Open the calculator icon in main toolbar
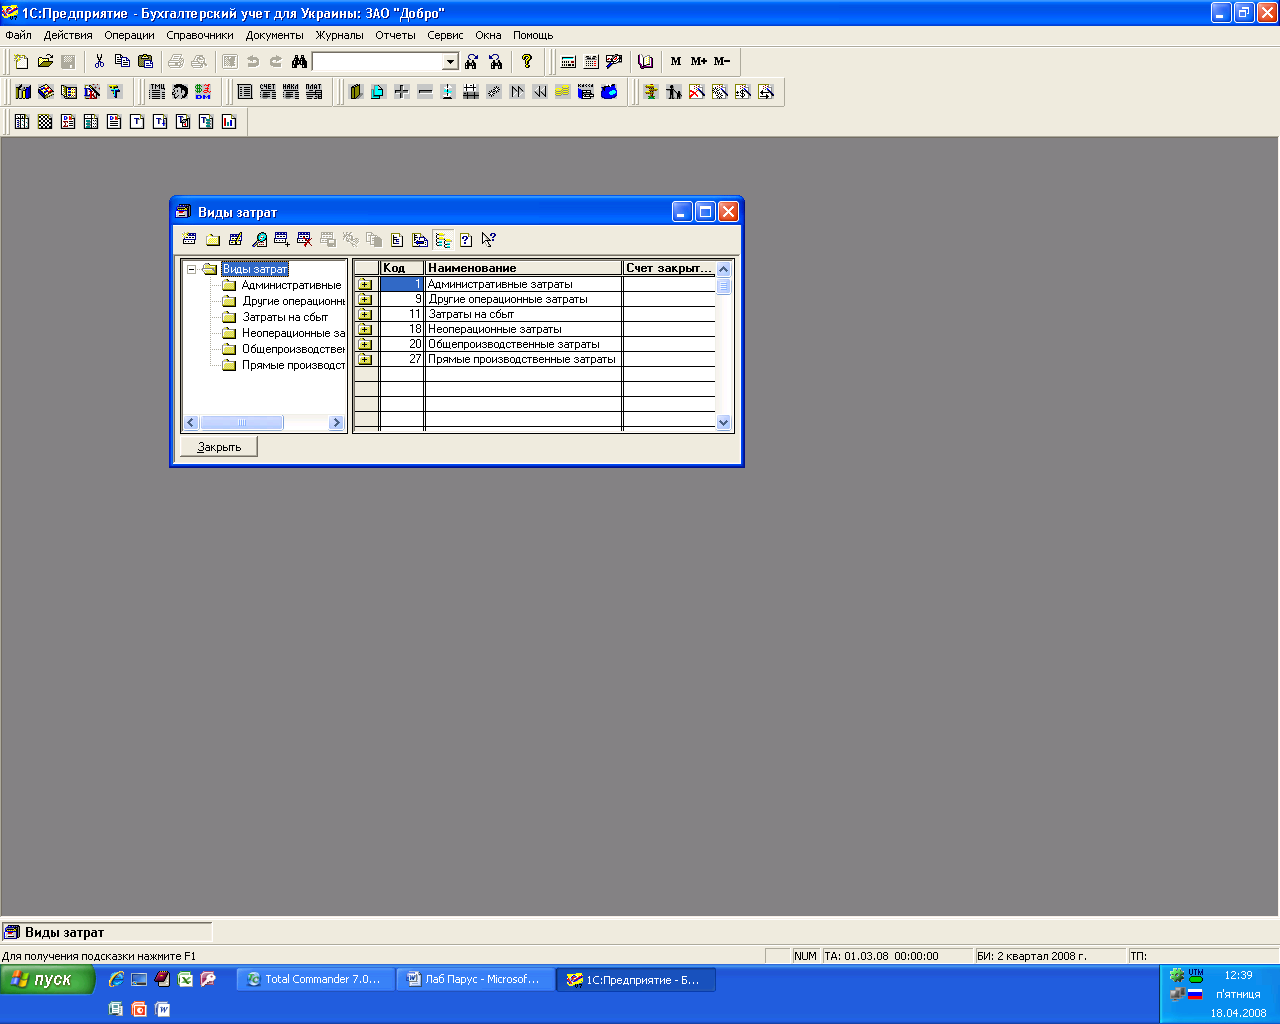 568,61
